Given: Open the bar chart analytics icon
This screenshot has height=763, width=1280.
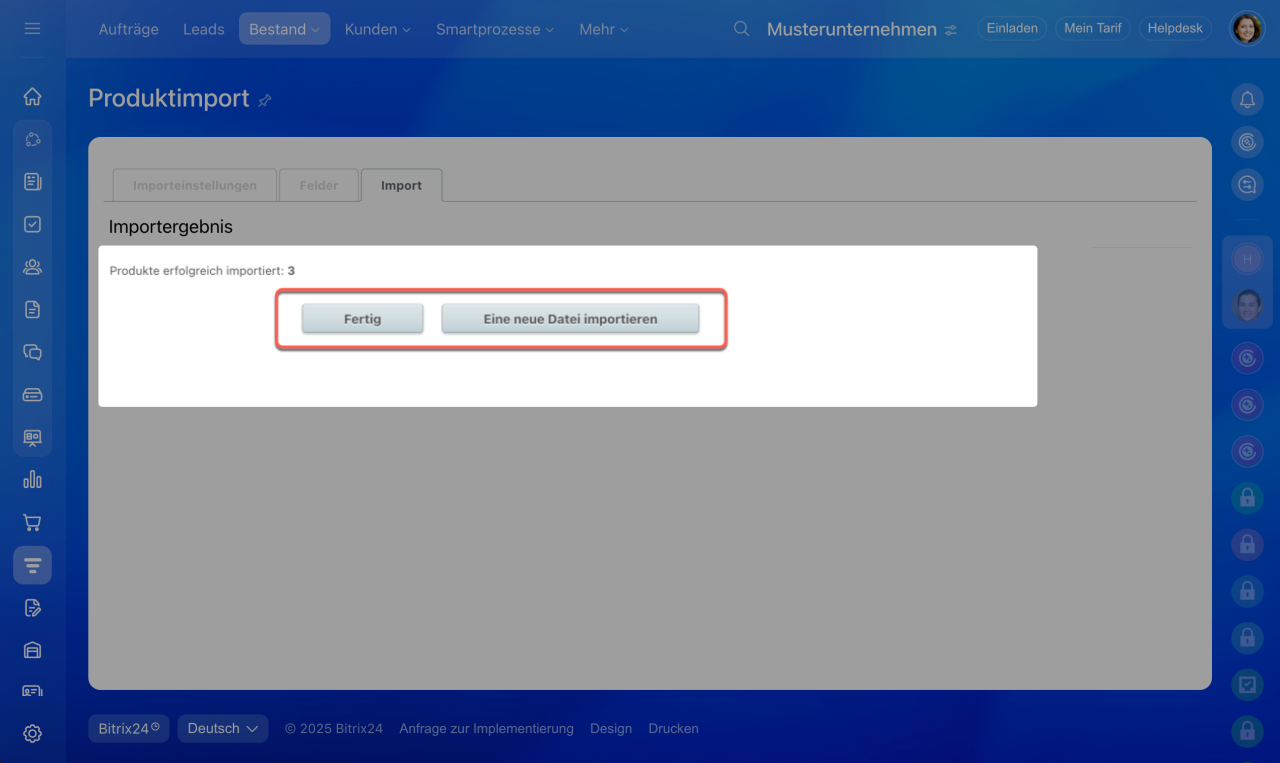Looking at the screenshot, I should (32, 479).
